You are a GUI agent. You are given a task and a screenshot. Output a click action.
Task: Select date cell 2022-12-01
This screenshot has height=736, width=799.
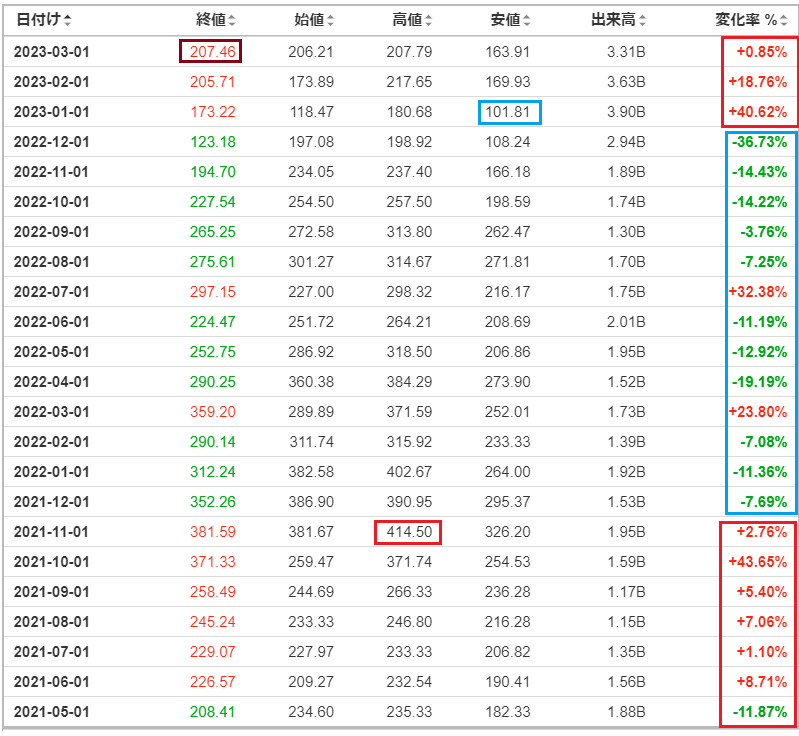[x=51, y=142]
